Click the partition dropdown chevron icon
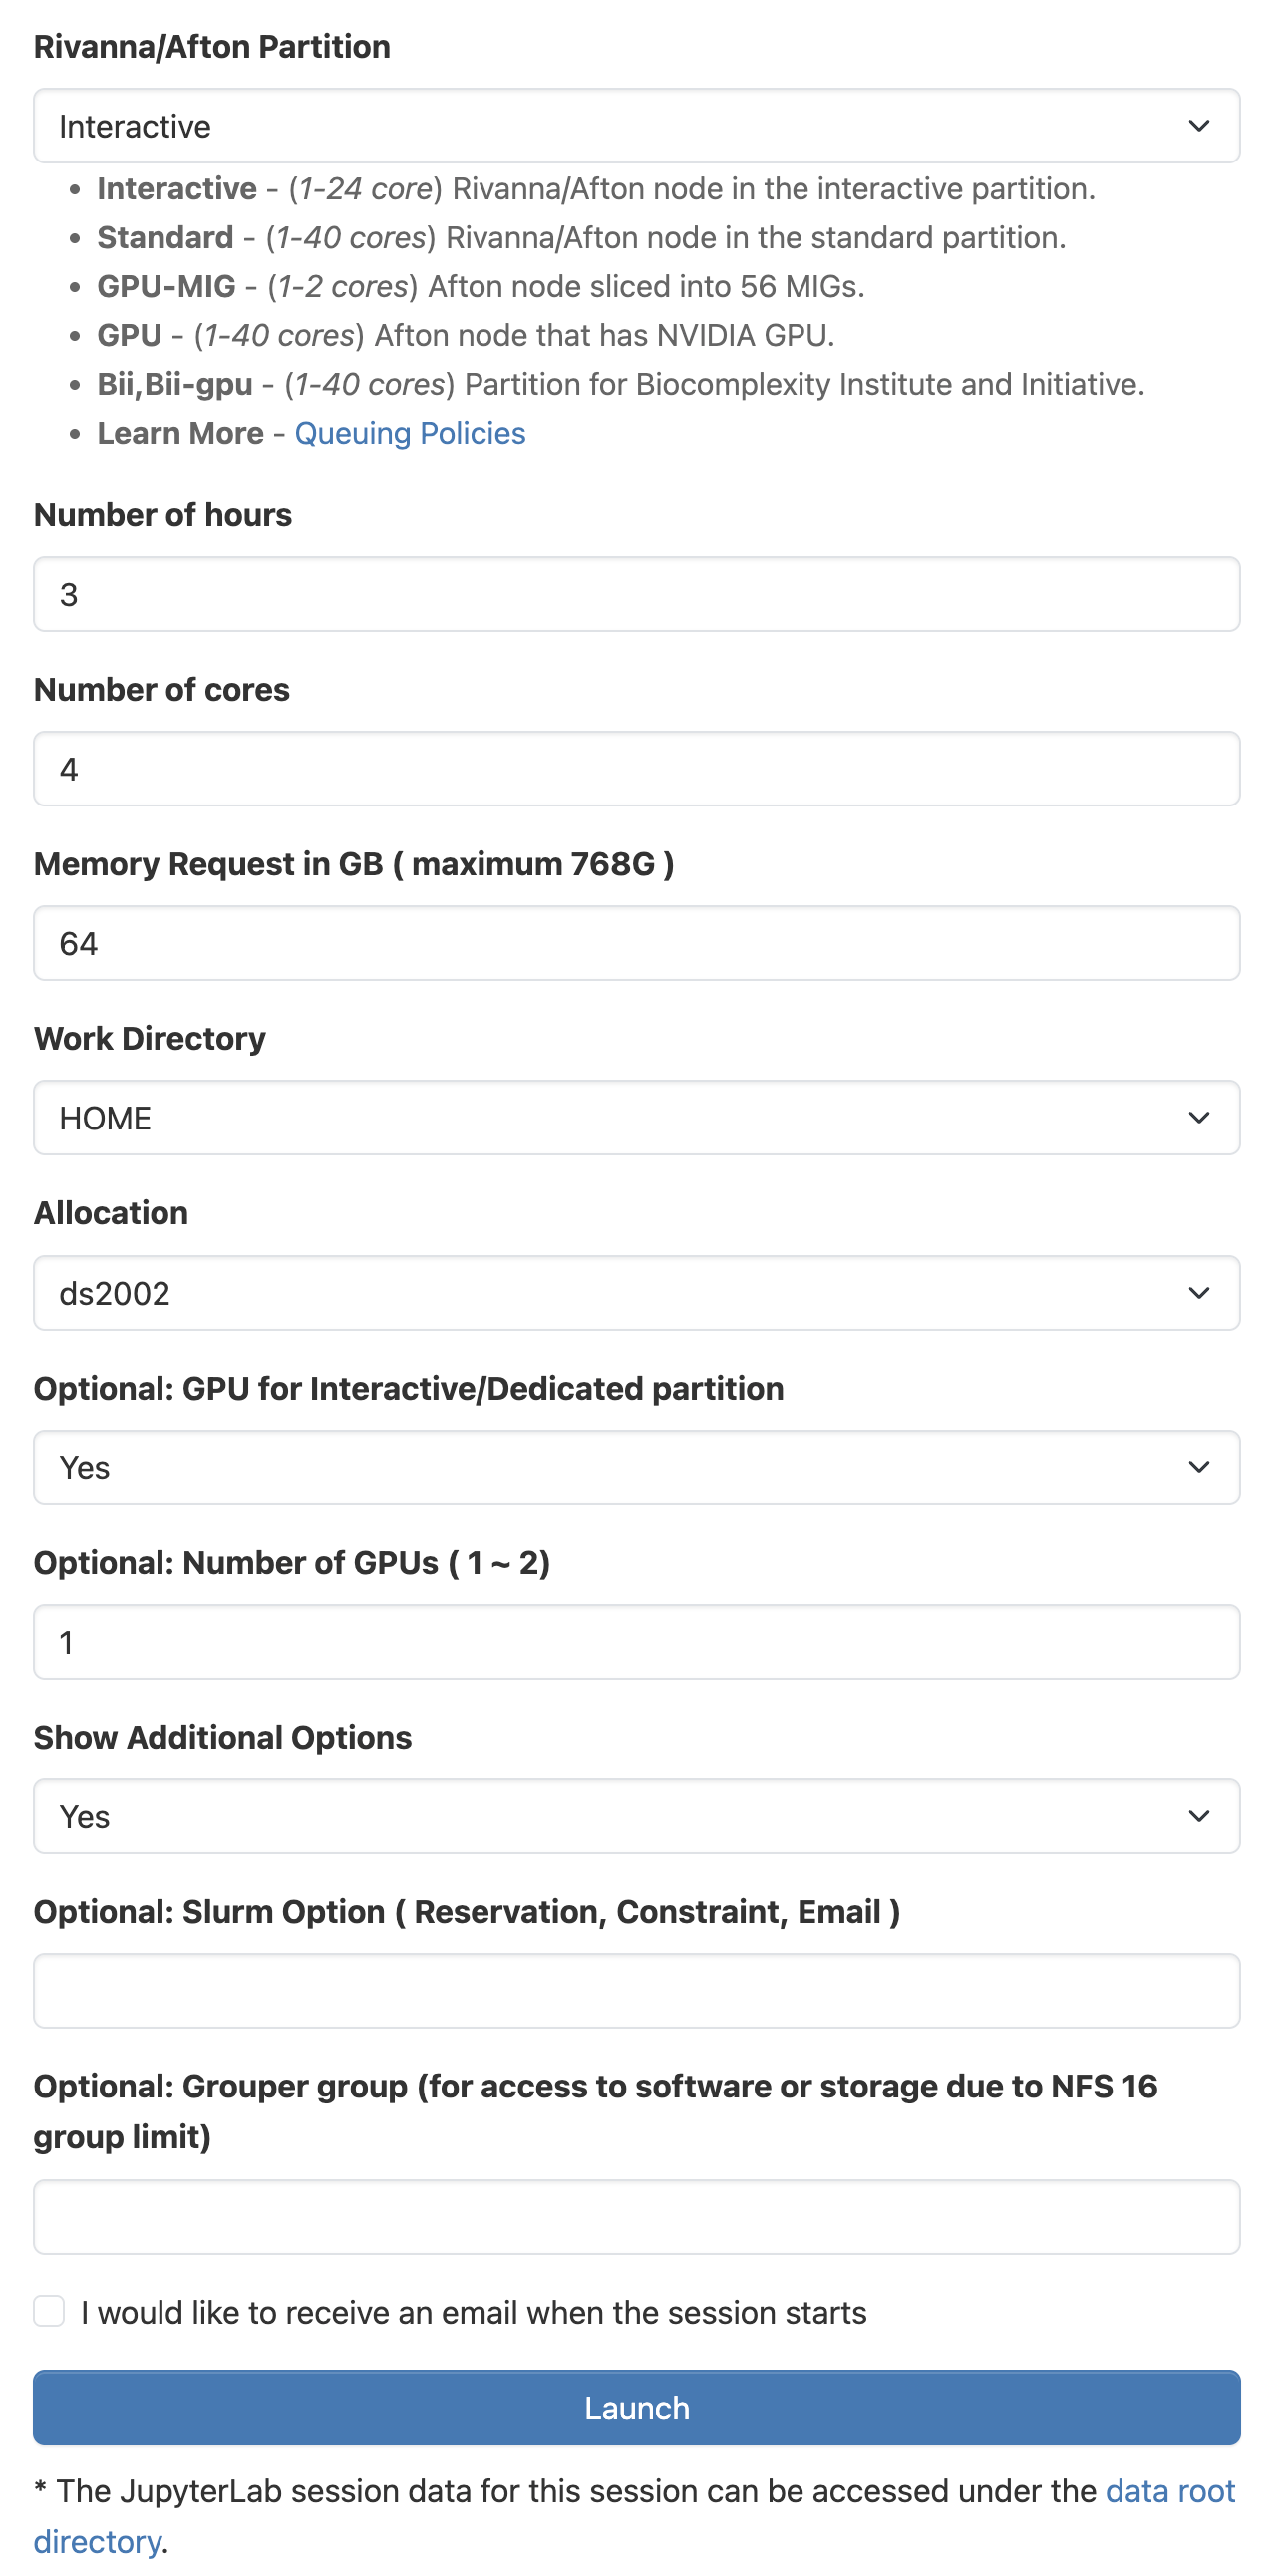This screenshot has height=2576, width=1282. 1200,126
